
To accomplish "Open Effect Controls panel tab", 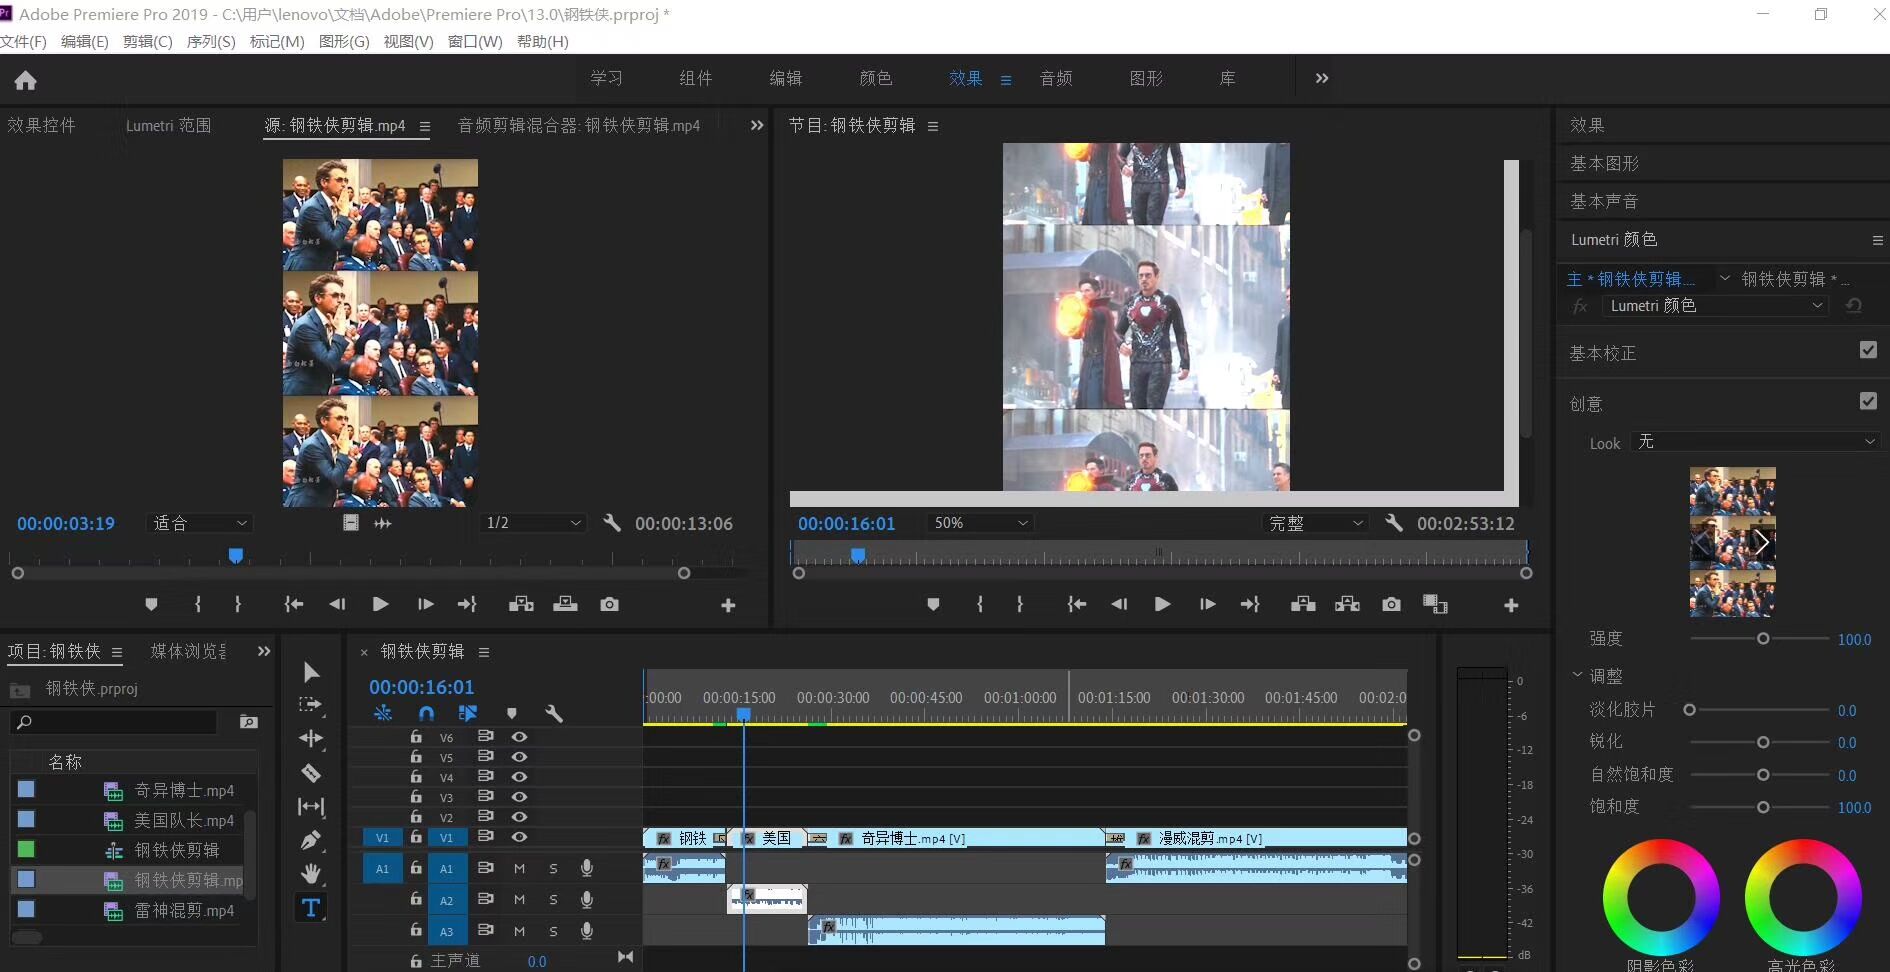I will coord(41,125).
